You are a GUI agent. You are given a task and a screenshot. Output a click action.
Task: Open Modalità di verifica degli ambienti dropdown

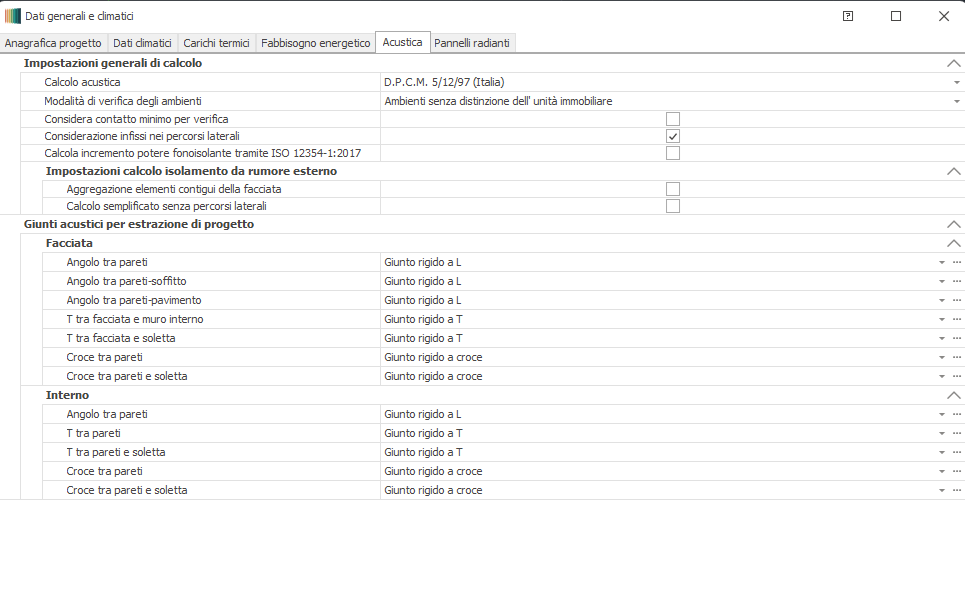coord(956,101)
